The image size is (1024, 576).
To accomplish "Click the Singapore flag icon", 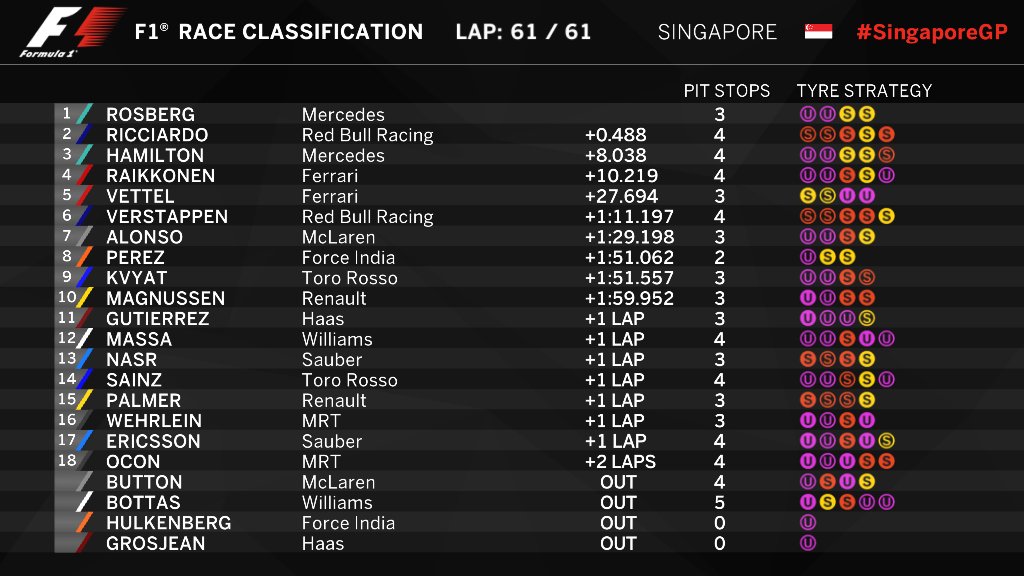I will (x=818, y=32).
